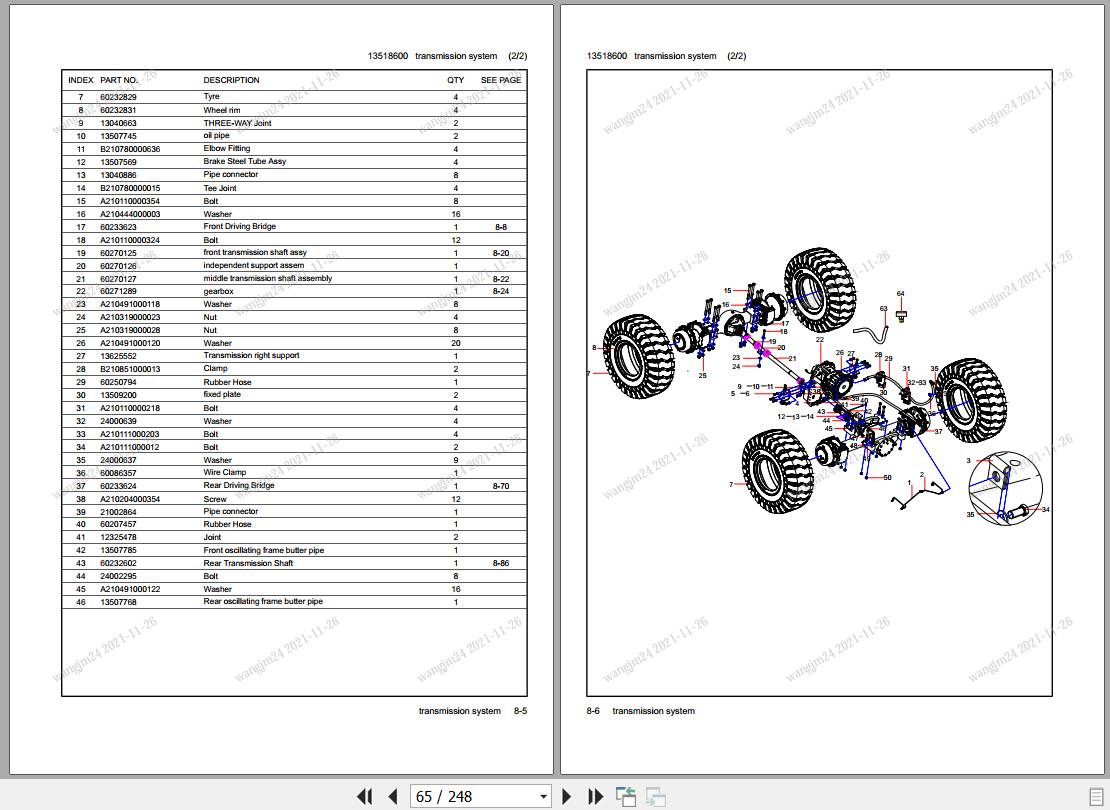The image size is (1110, 810).
Task: Select the import/previous view icon beside the navigation arrows
Action: pos(626,795)
